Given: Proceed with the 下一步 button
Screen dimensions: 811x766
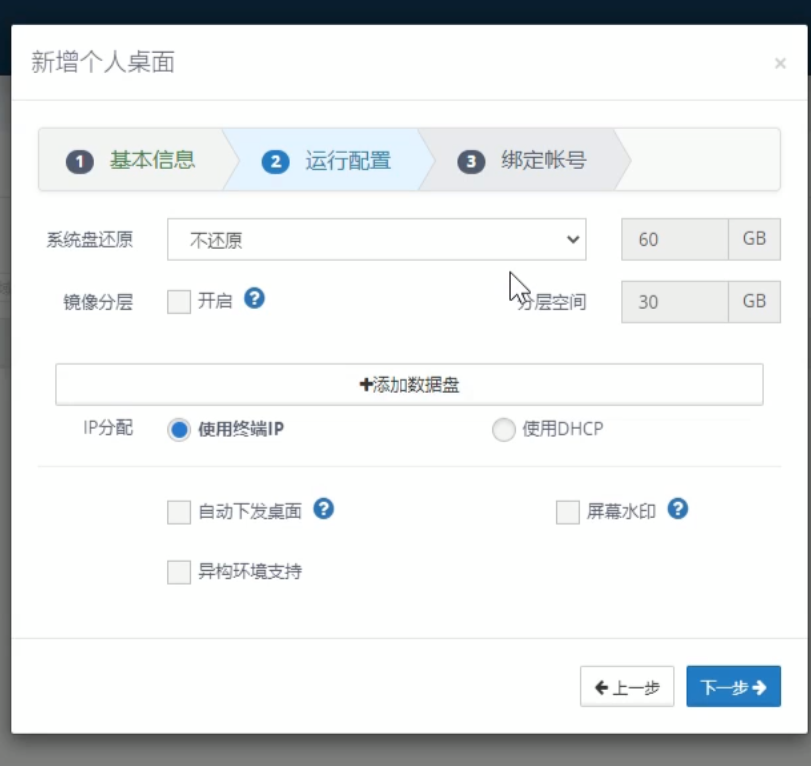Looking at the screenshot, I should tap(733, 687).
